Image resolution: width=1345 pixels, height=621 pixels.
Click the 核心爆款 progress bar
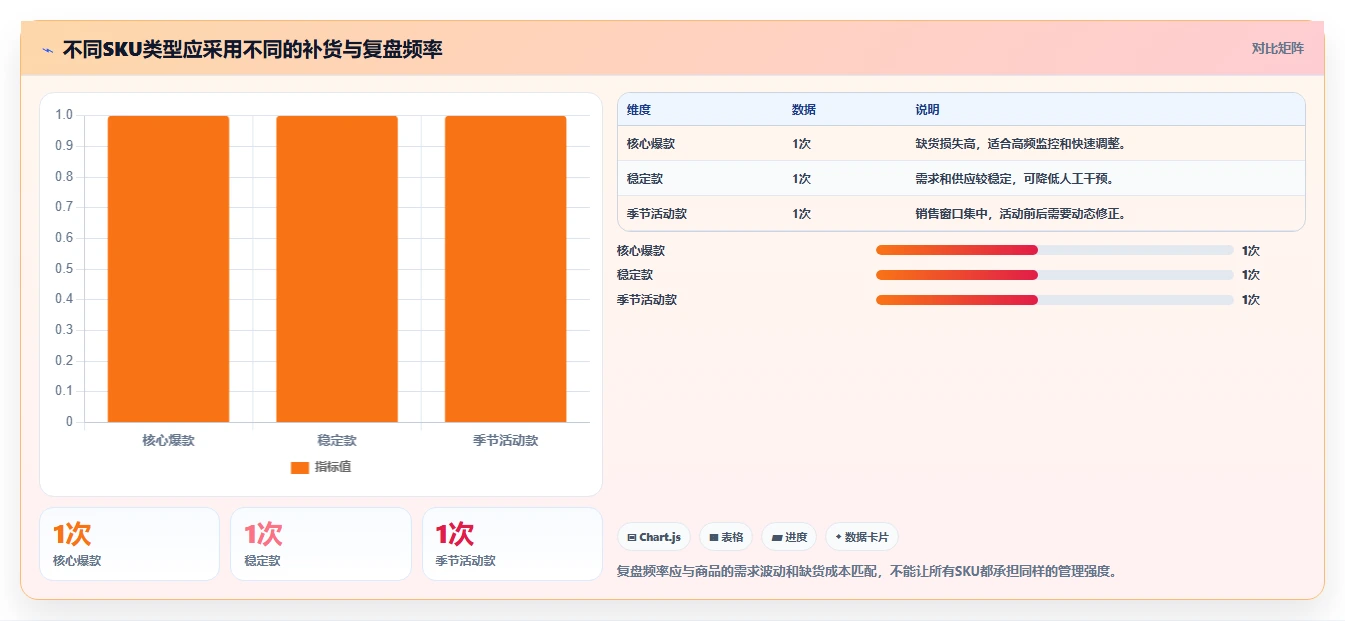(1054, 250)
